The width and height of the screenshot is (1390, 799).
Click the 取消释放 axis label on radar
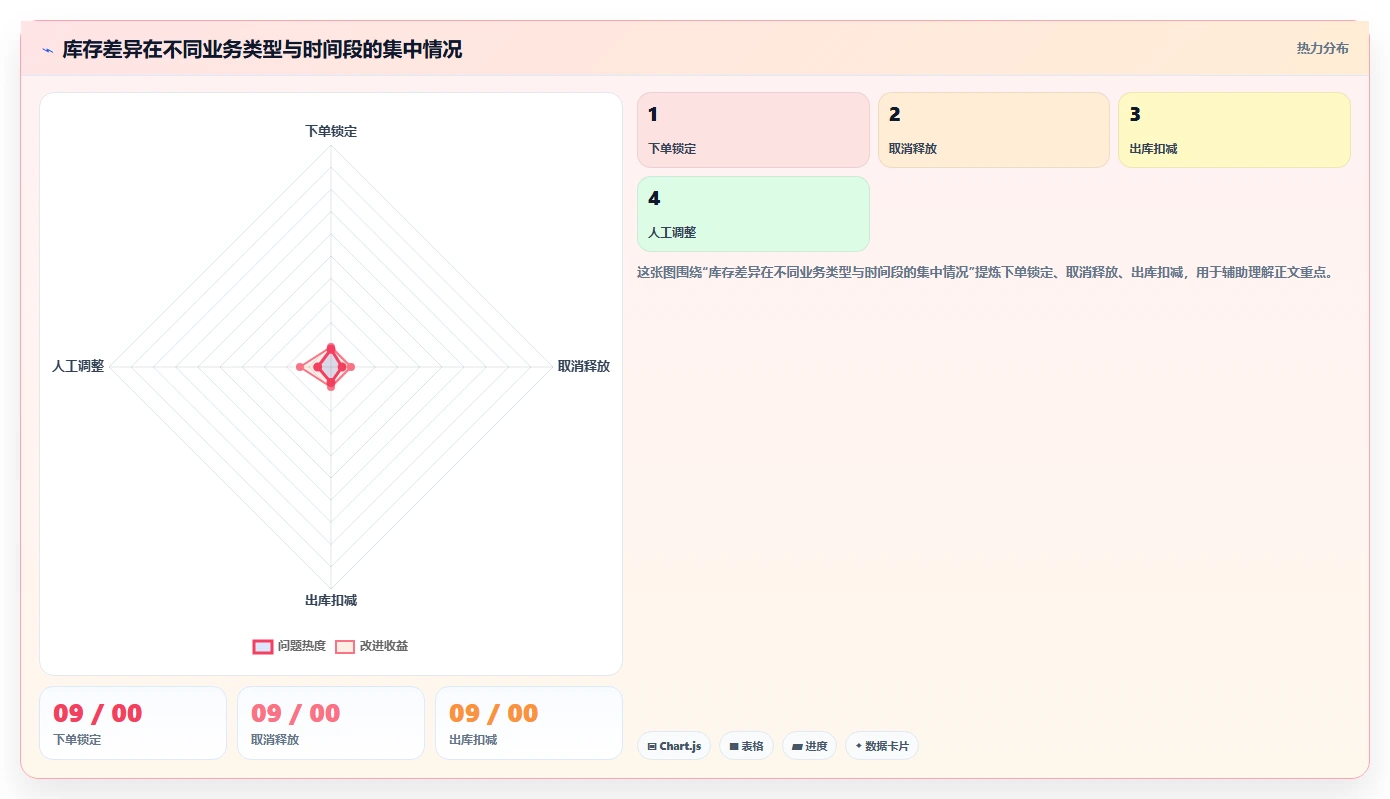click(x=584, y=366)
